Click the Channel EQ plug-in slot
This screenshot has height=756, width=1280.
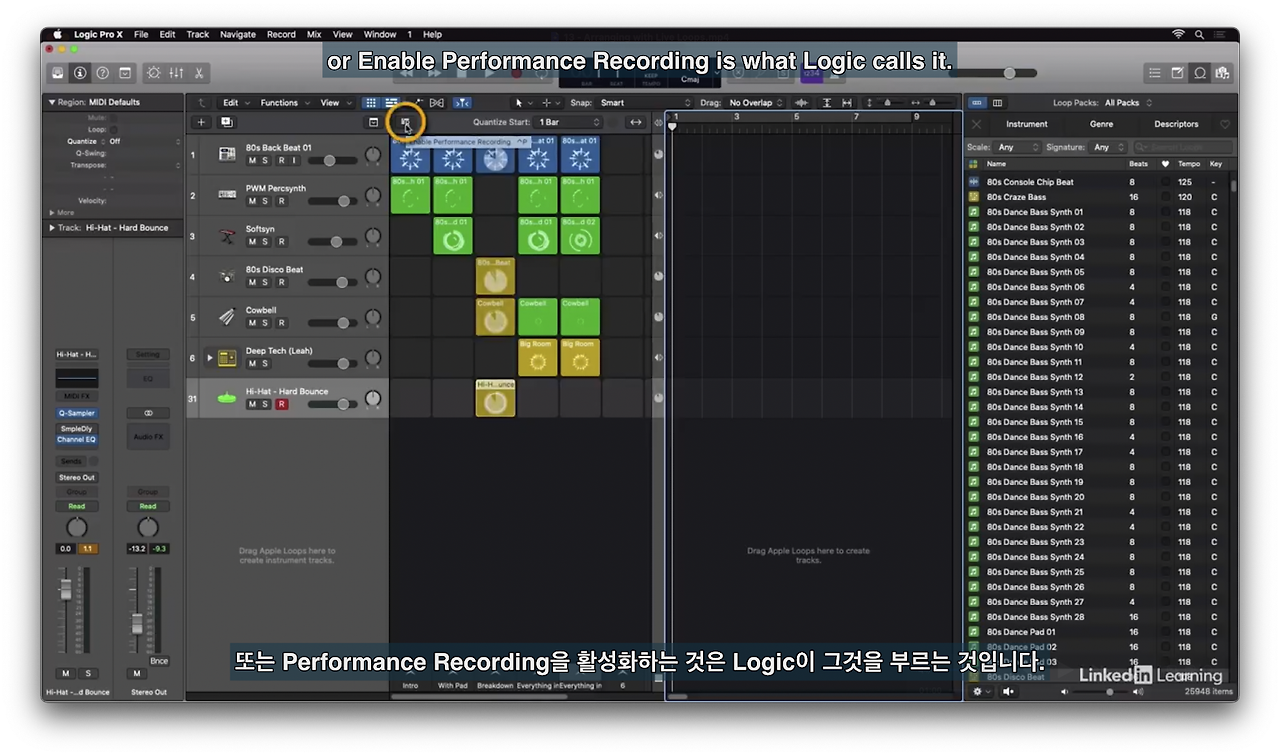(77, 439)
